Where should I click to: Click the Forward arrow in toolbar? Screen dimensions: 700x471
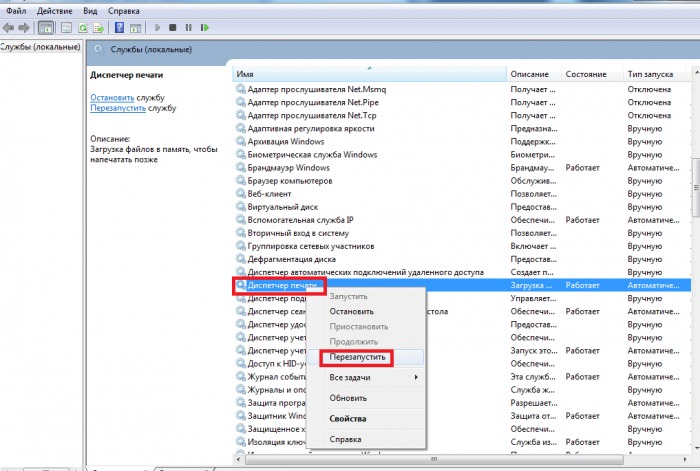(x=23, y=27)
